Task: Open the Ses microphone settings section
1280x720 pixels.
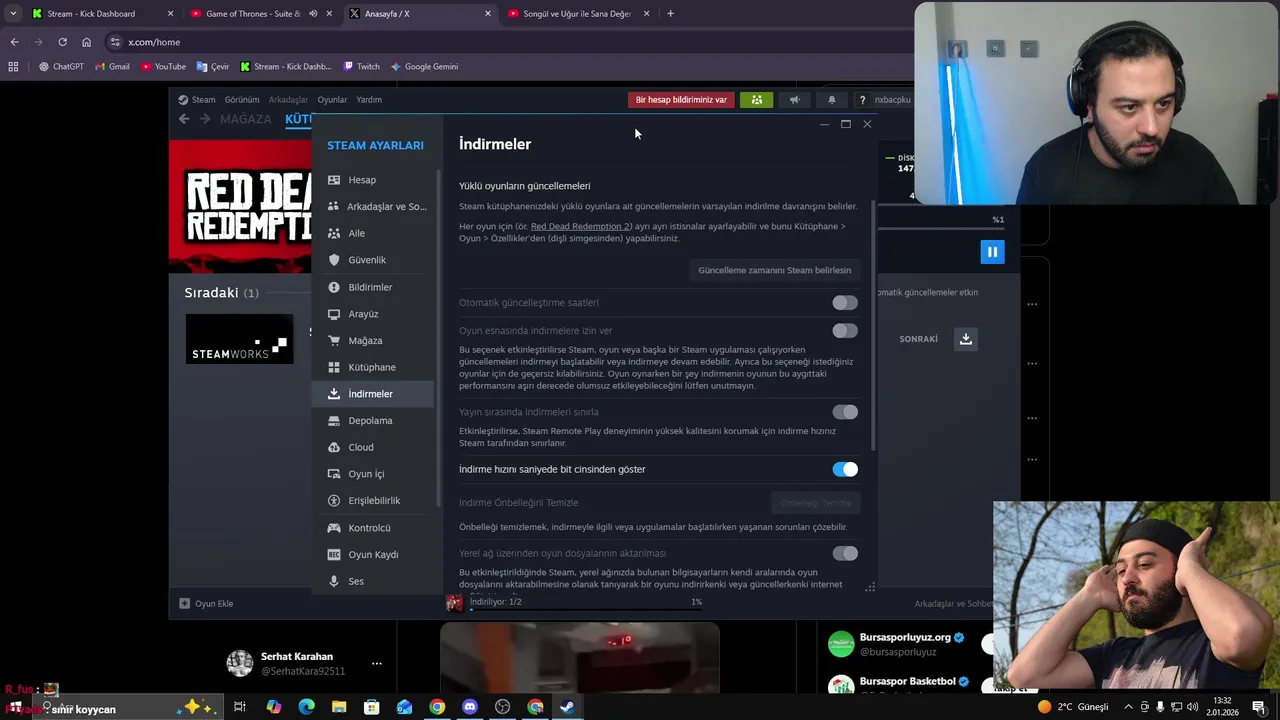Action: point(373,581)
